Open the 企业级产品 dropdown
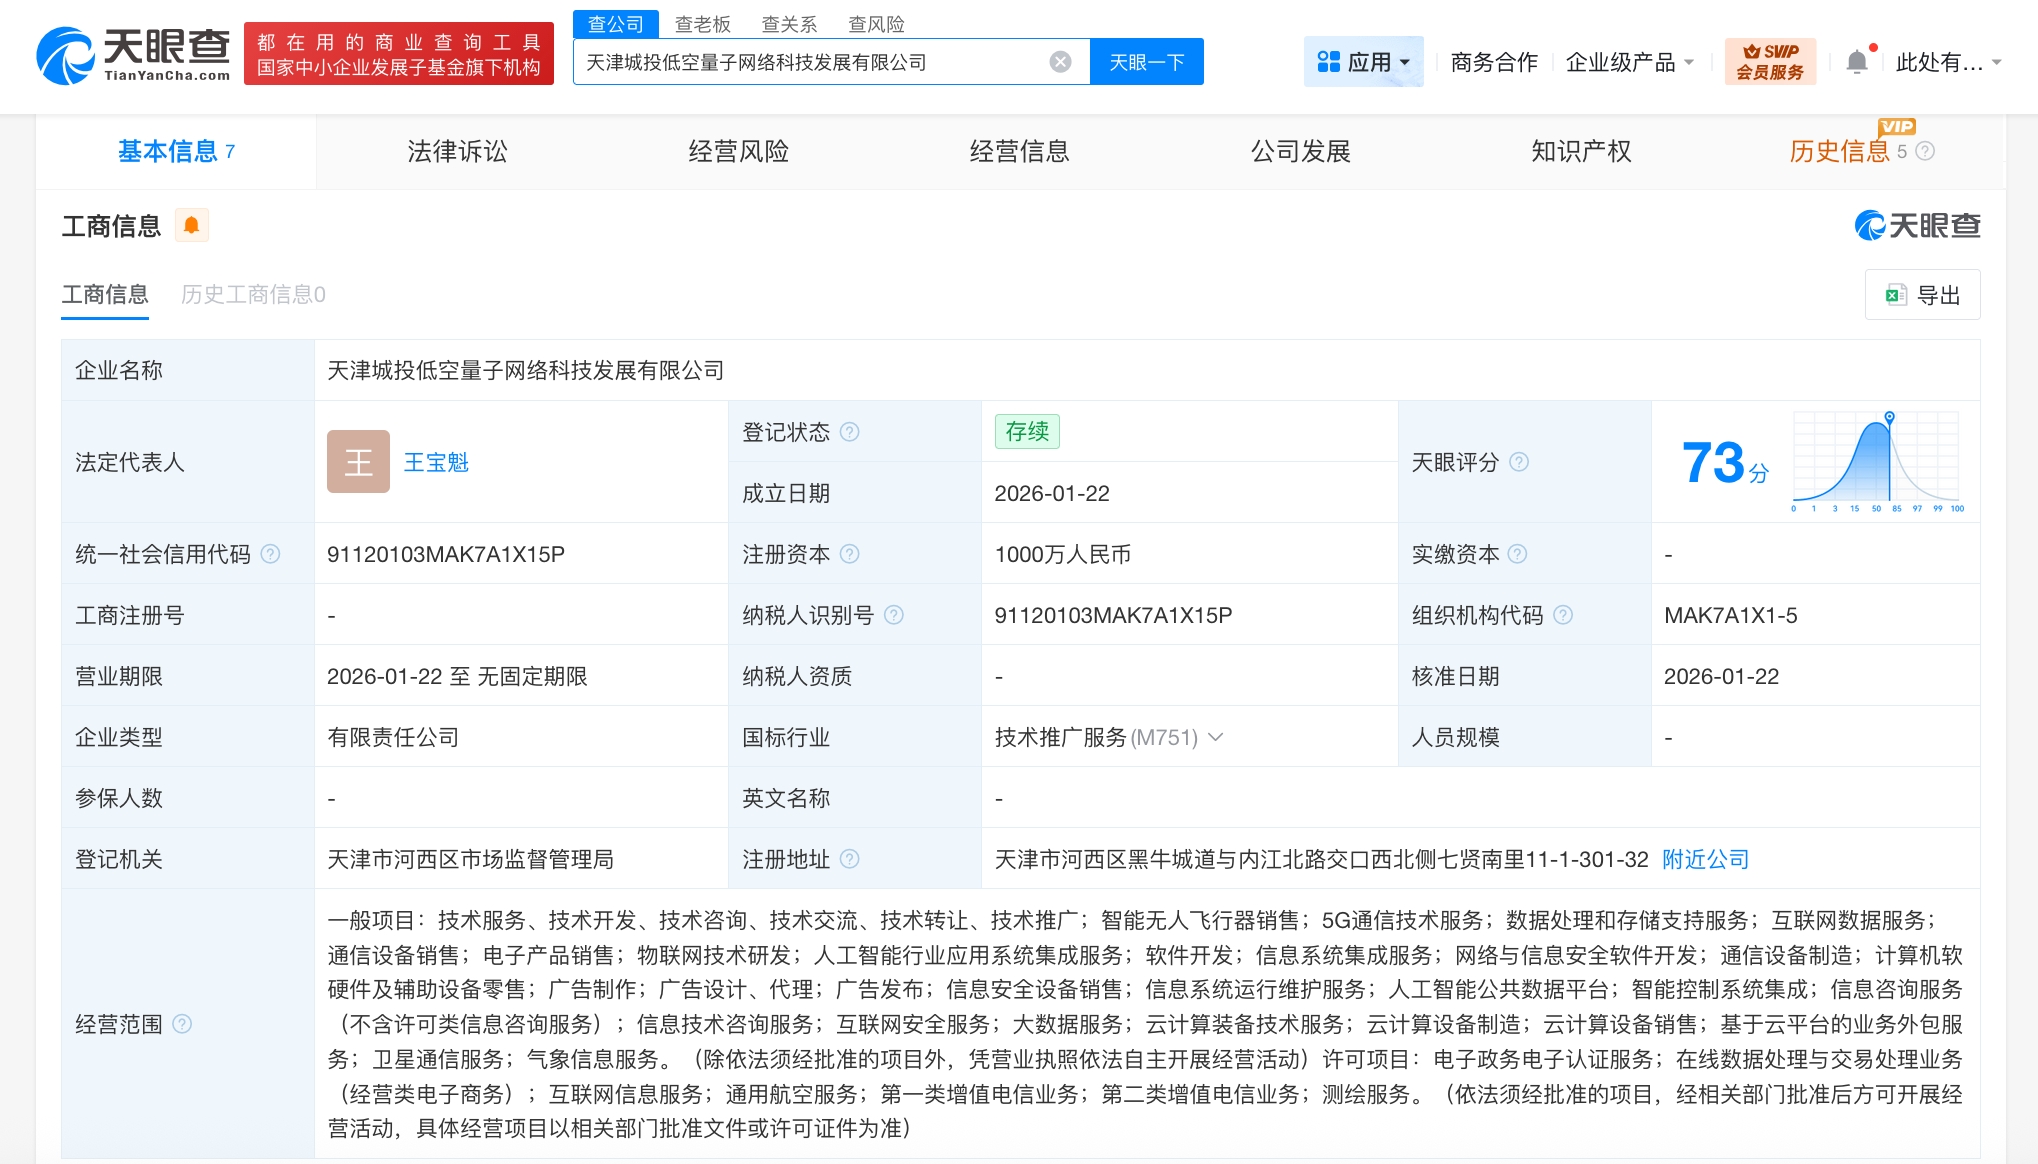Viewport: 2038px width, 1164px height. point(1629,62)
